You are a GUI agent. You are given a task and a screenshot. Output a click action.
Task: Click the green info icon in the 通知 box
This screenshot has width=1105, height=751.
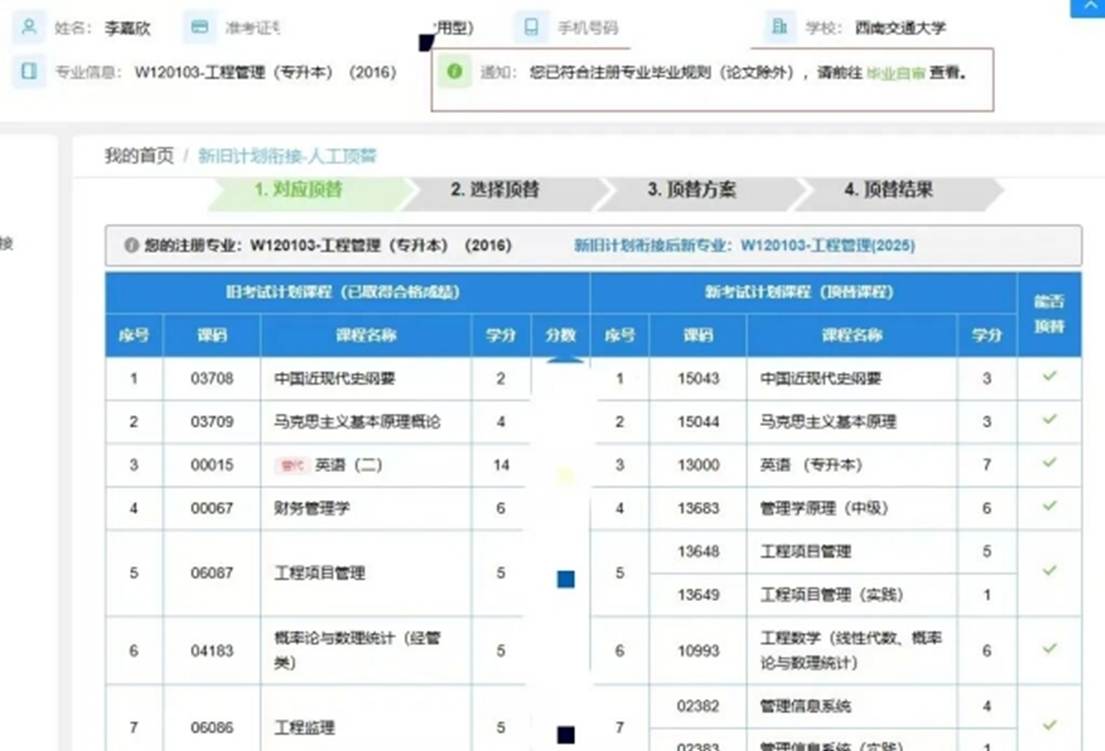tap(455, 71)
